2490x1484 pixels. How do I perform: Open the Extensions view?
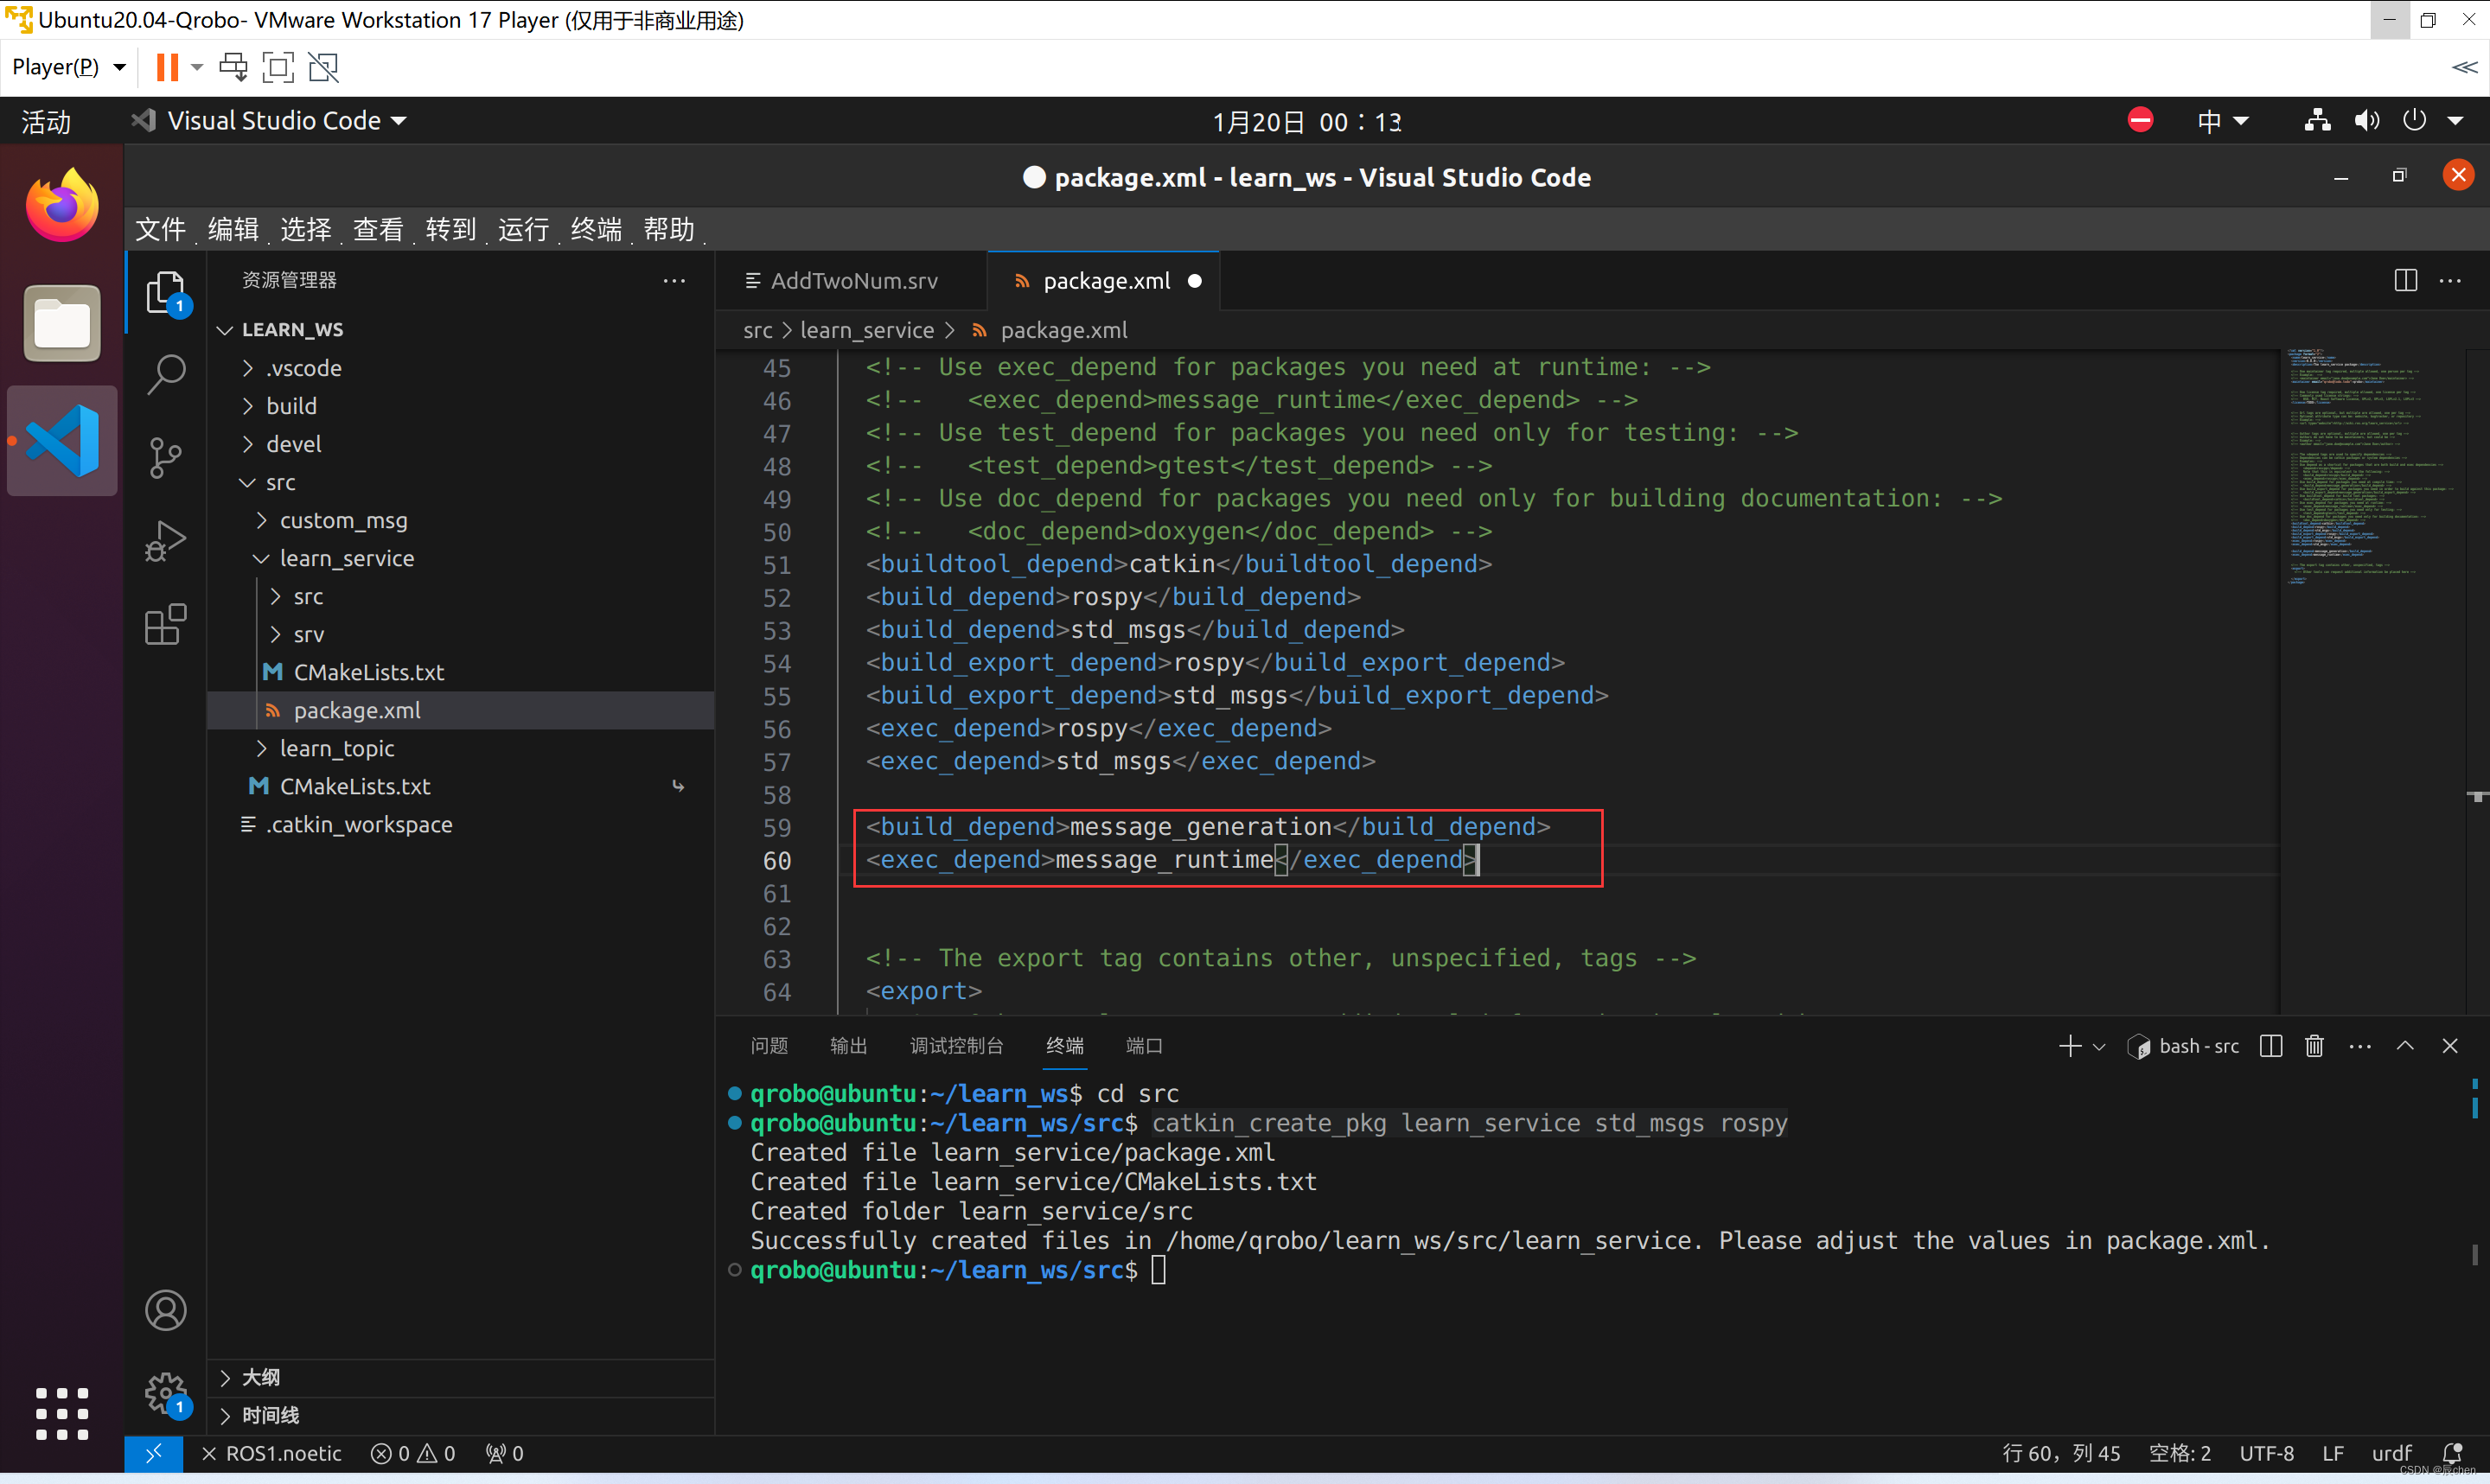(166, 624)
